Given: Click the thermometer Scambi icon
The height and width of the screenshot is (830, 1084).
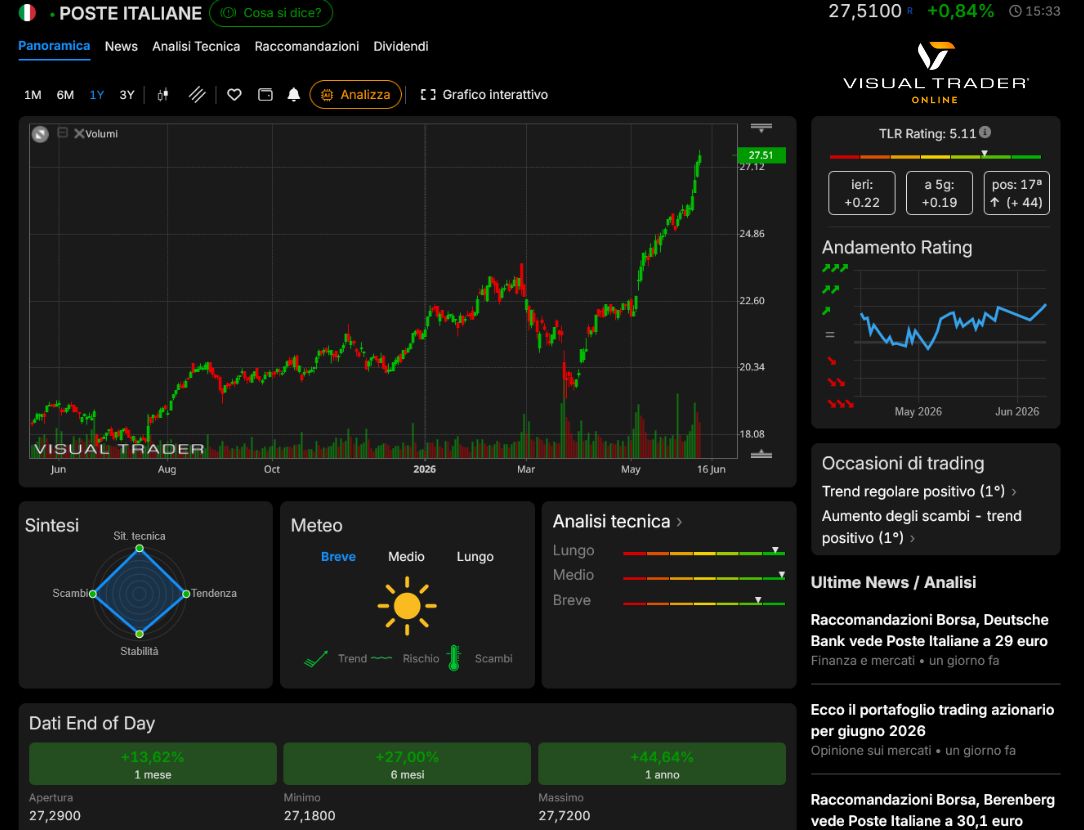Looking at the screenshot, I should [x=454, y=658].
